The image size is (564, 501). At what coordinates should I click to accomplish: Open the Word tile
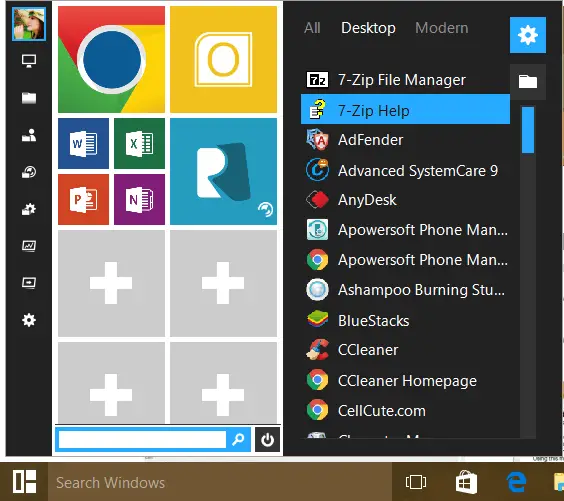click(83, 144)
